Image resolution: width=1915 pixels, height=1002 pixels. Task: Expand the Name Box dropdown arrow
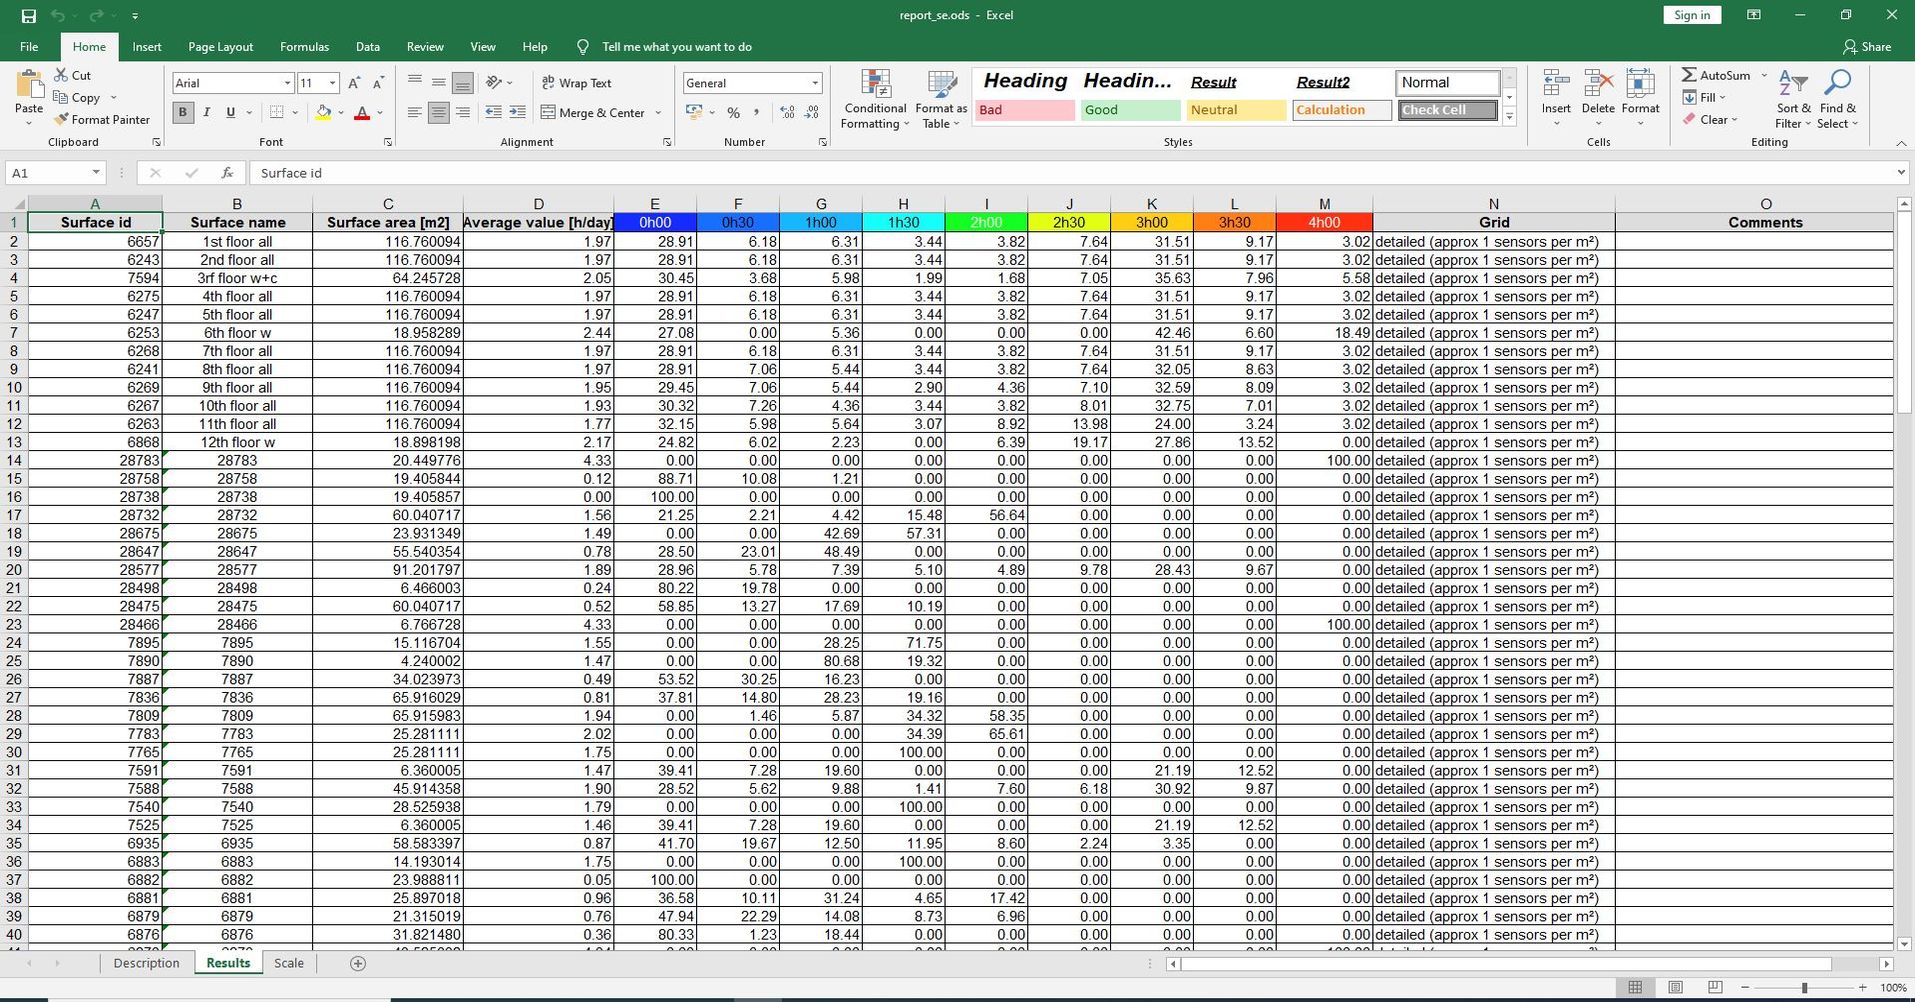[x=95, y=173]
